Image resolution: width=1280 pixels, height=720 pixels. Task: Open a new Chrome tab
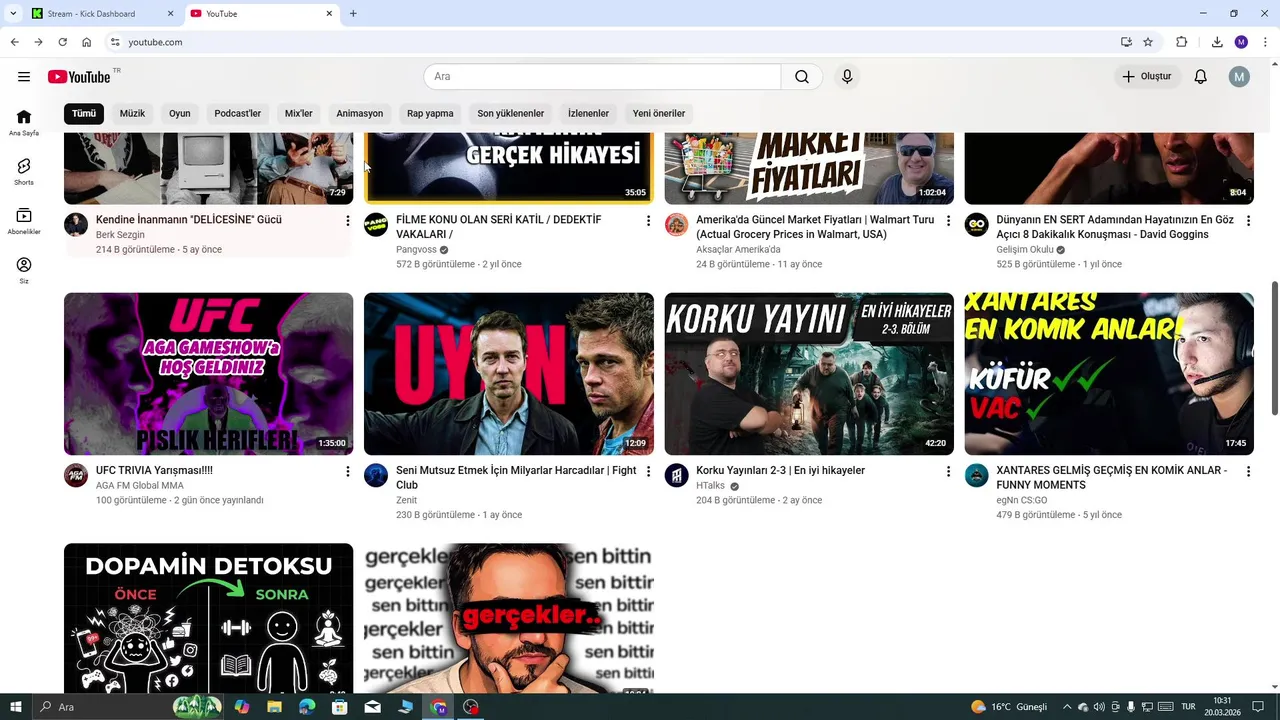click(353, 14)
